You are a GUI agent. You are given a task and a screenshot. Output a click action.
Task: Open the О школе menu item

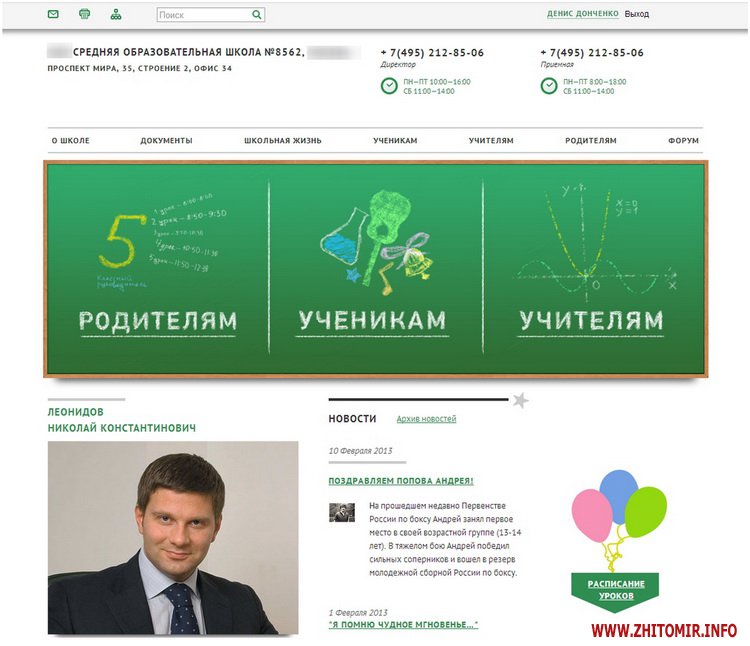coord(71,141)
